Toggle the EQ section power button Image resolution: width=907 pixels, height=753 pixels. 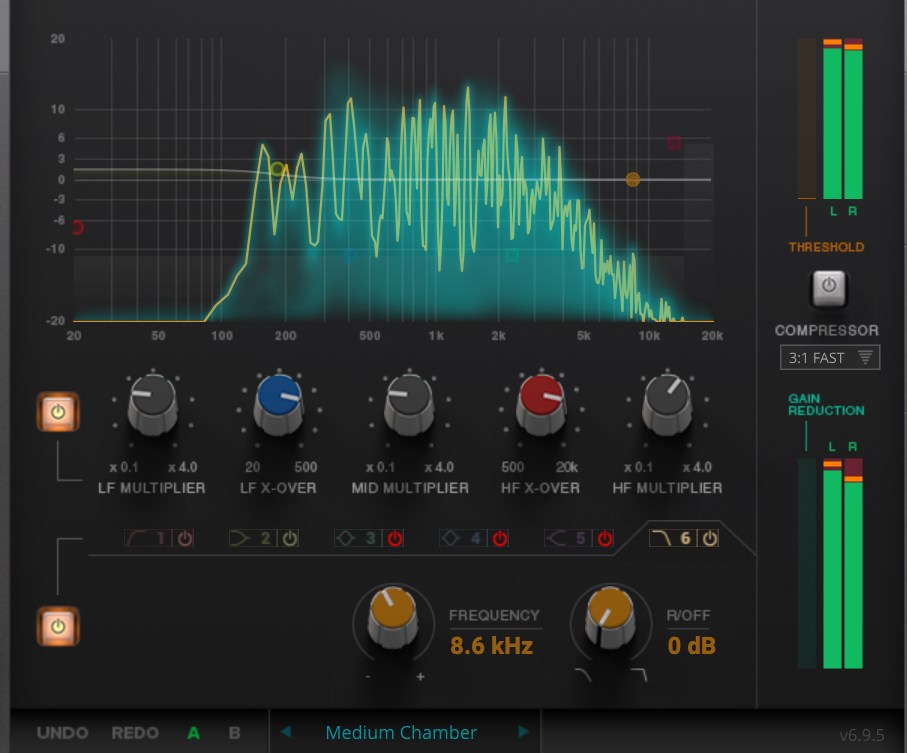(57, 626)
